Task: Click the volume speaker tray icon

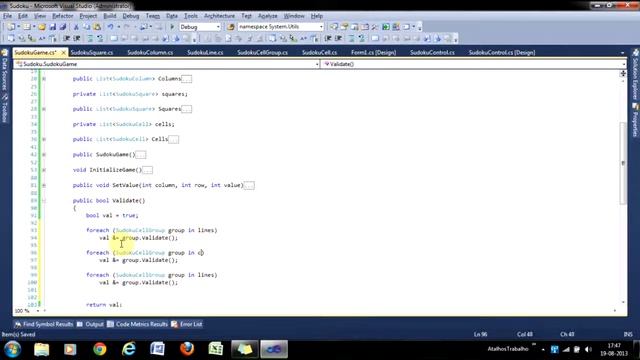Action: (588, 349)
